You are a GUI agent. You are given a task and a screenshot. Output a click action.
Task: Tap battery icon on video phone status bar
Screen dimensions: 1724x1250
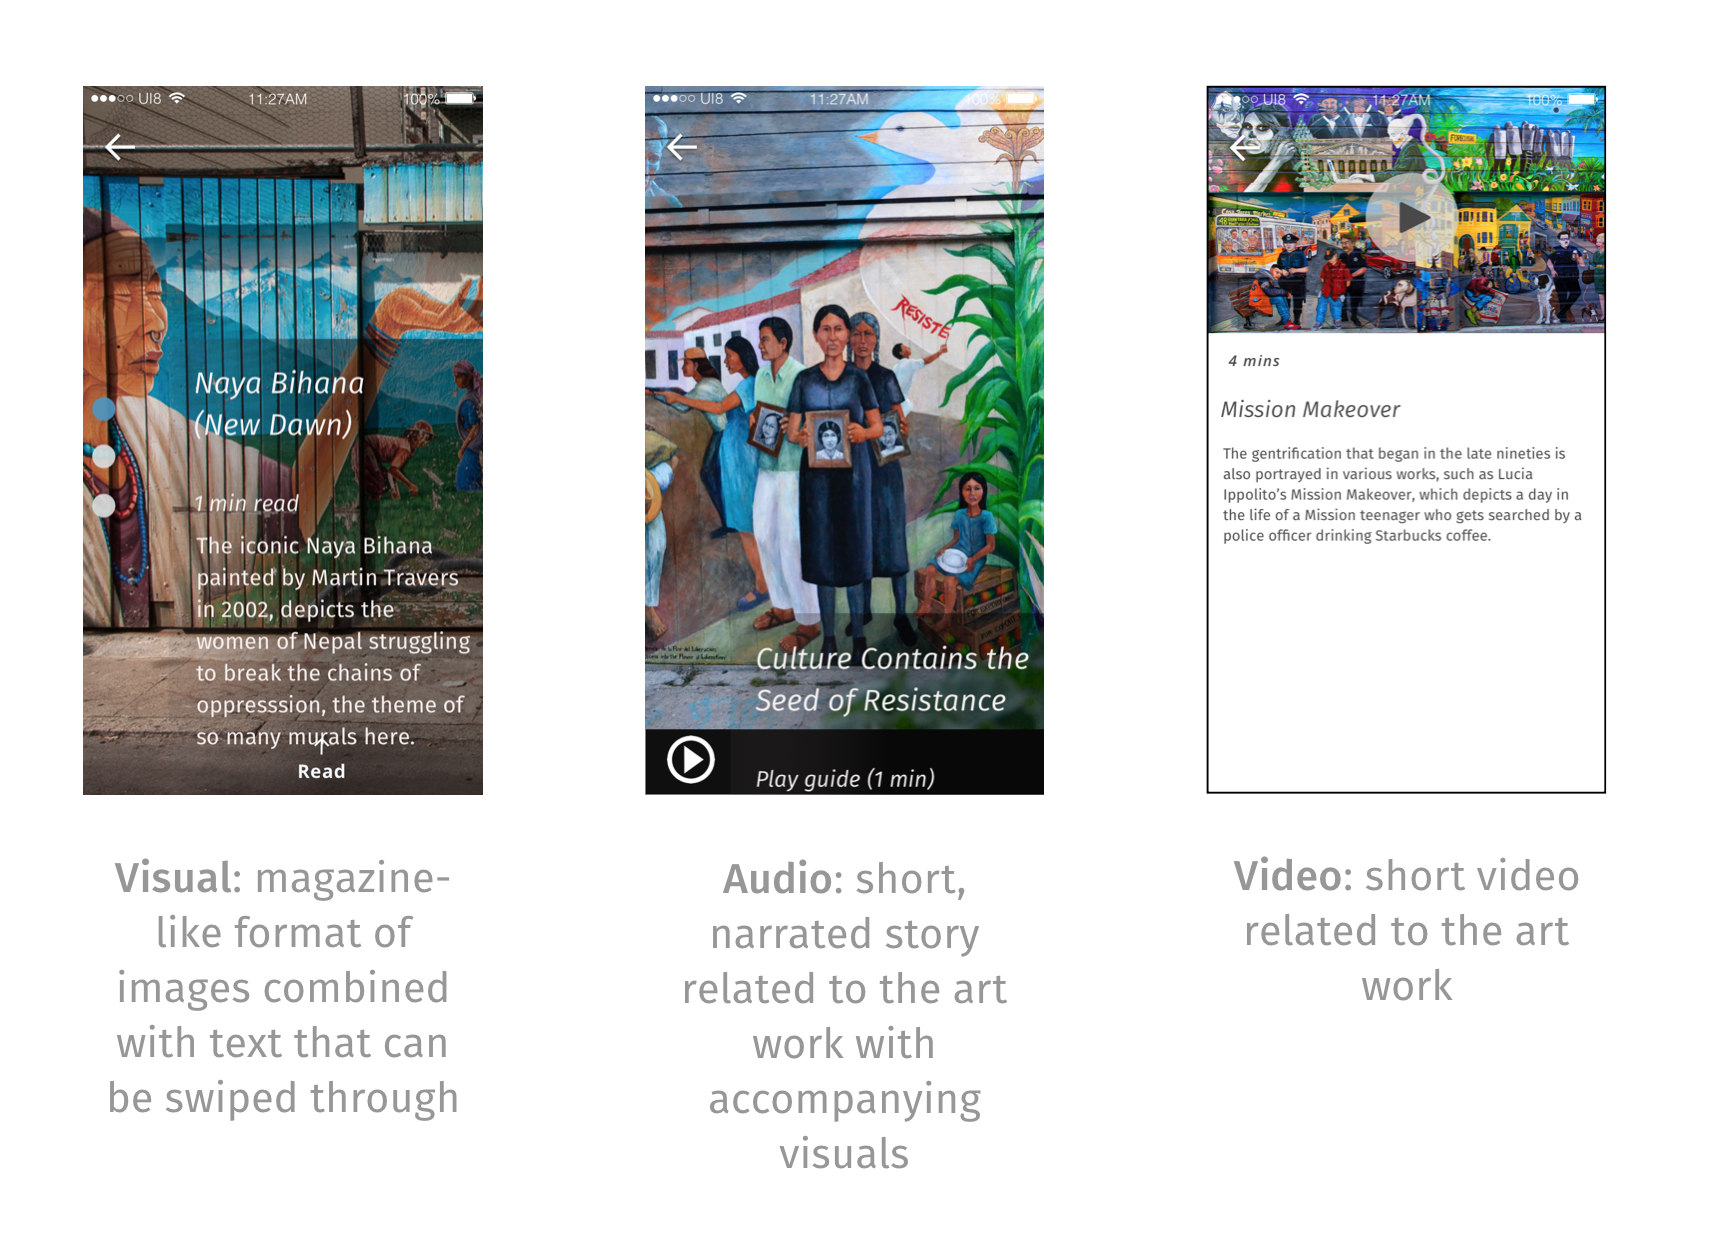[1584, 99]
